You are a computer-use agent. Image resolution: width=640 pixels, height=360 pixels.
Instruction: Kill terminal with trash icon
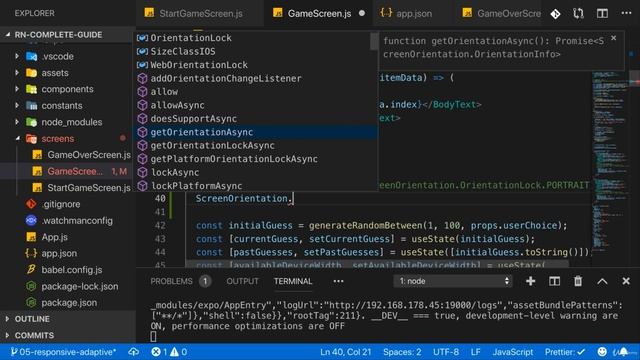(578, 281)
